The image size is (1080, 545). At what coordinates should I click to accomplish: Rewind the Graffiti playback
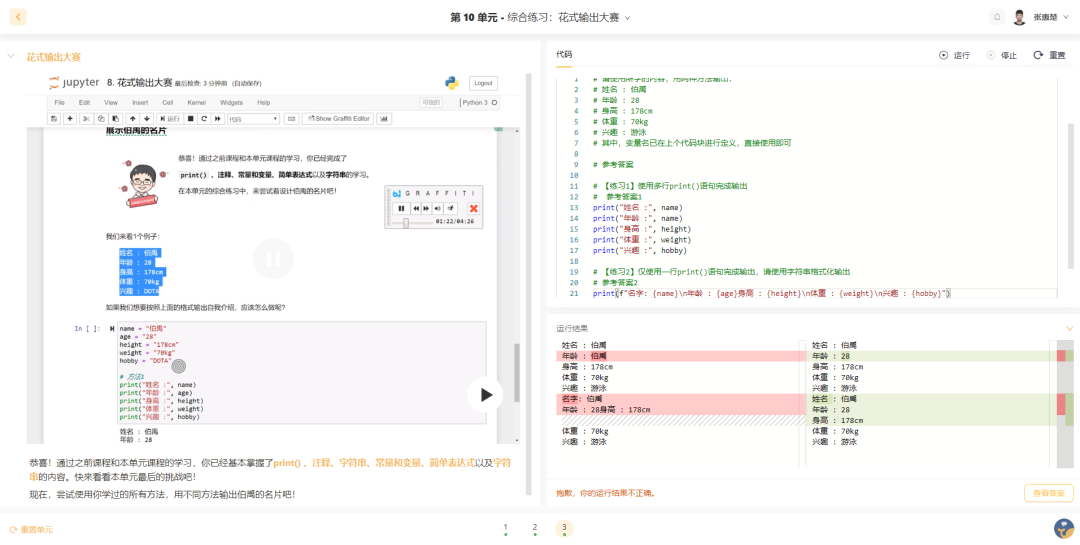[x=416, y=208]
